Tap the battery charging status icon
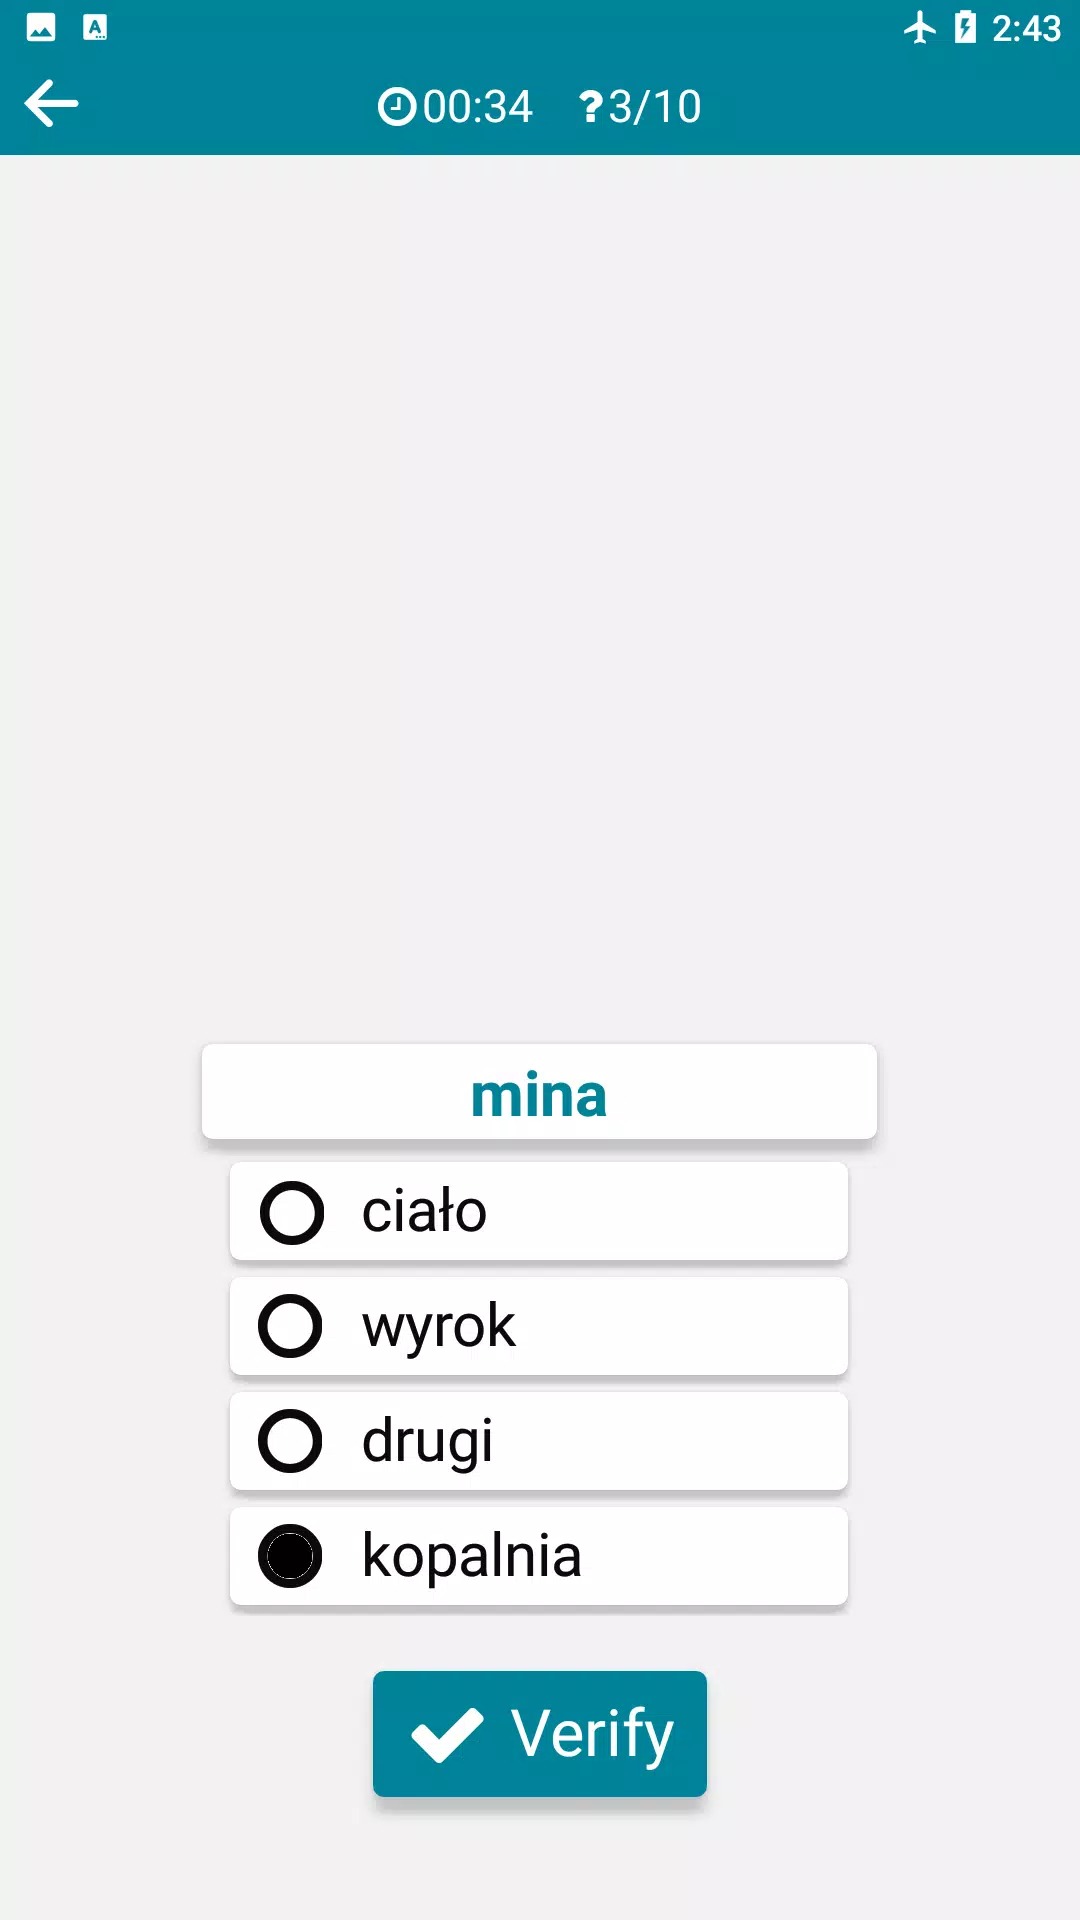1080x1920 pixels. click(x=965, y=28)
